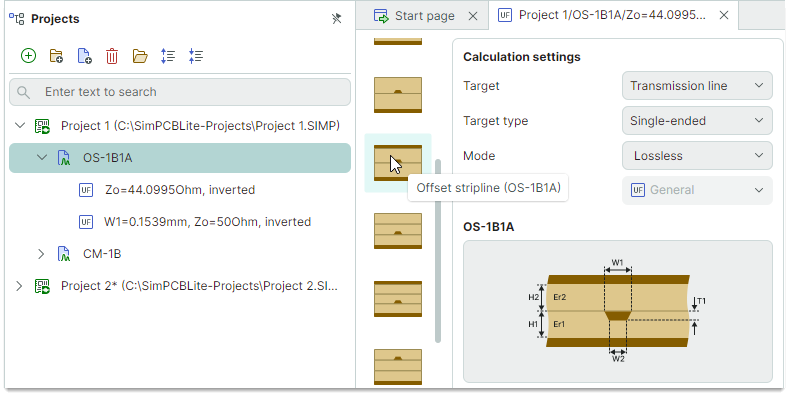Click the UF icon beside Zo=44.0995Ohm
Screen dimensions: 790x397
click(x=86, y=190)
